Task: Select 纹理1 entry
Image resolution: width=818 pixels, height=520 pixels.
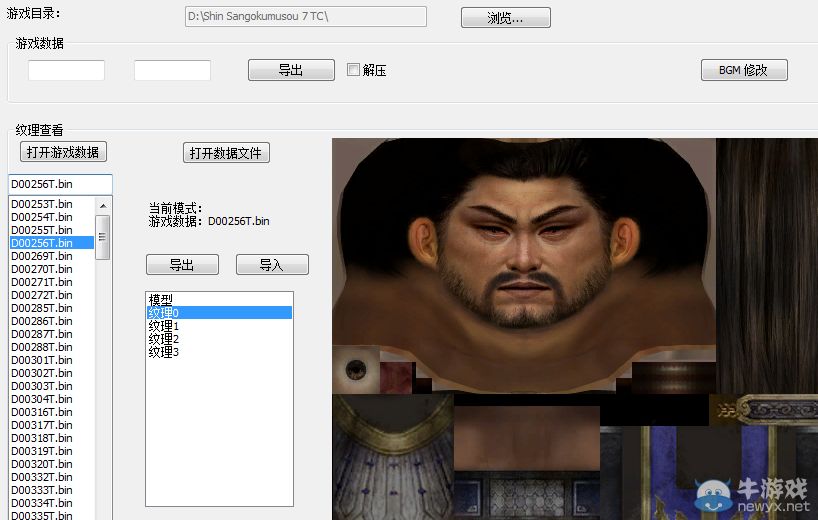Action: 219,325
